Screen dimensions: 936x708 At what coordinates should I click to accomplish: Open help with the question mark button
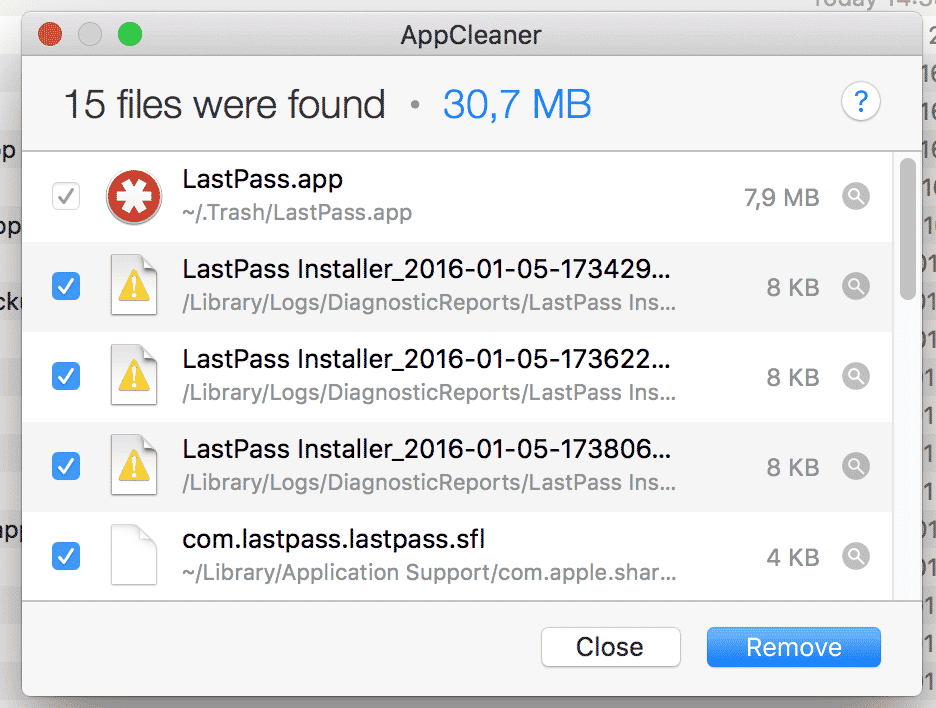tap(860, 102)
